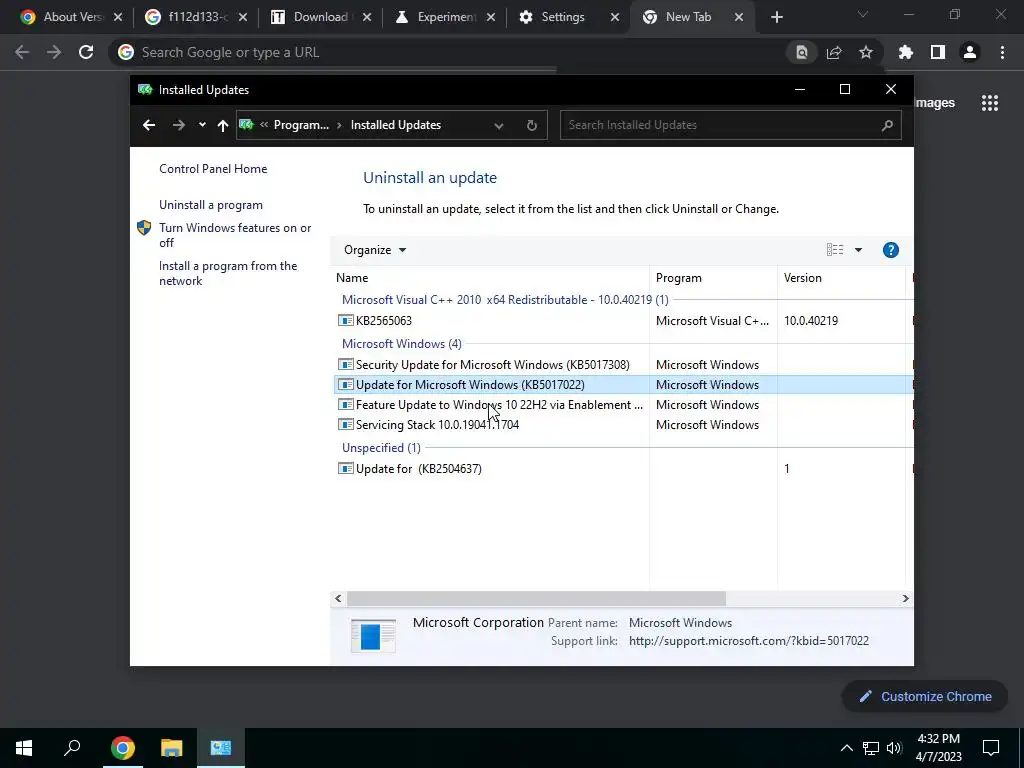The height and width of the screenshot is (768, 1024).
Task: Click the horizontal scrollbar left arrow
Action: (x=338, y=598)
